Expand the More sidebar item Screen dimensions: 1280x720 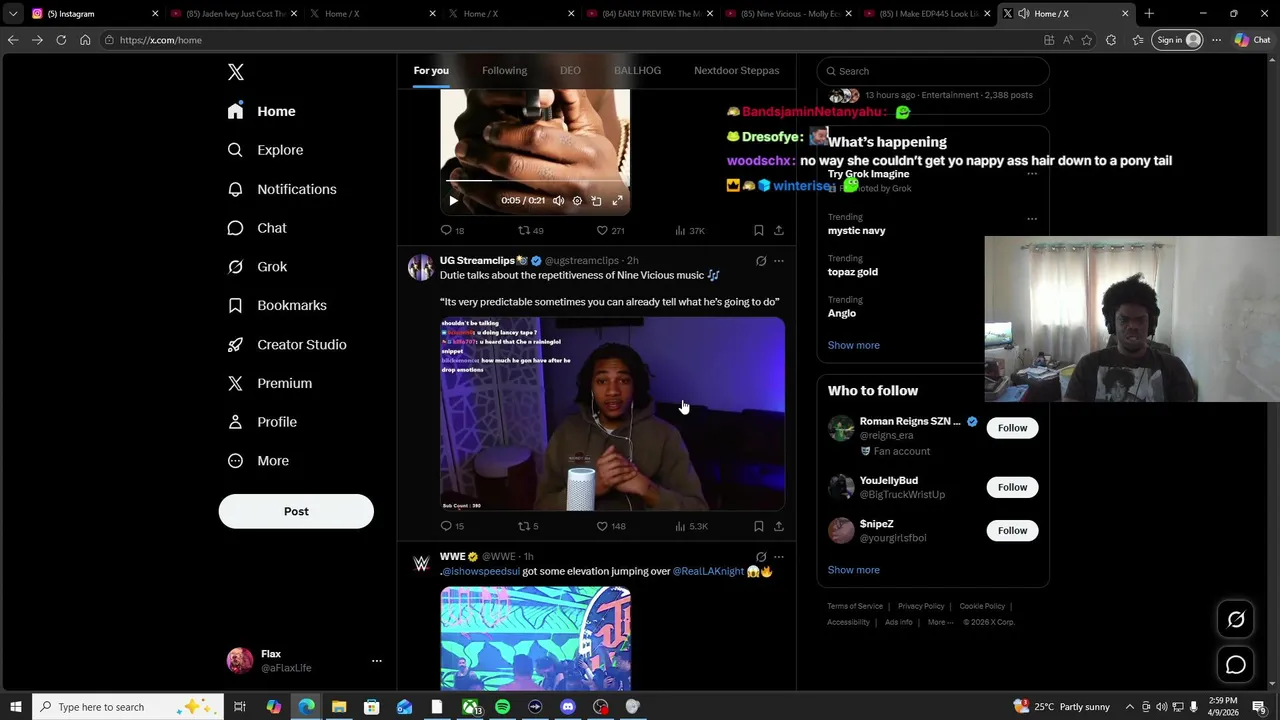click(258, 461)
